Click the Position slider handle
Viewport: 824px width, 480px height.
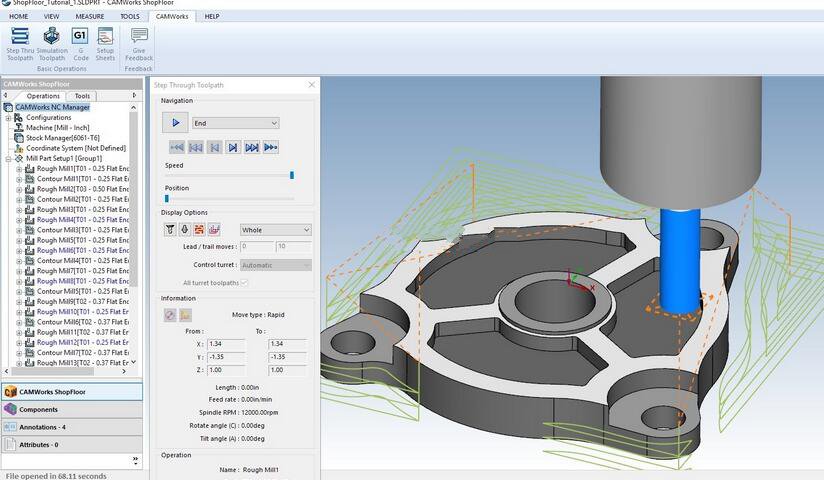click(167, 199)
